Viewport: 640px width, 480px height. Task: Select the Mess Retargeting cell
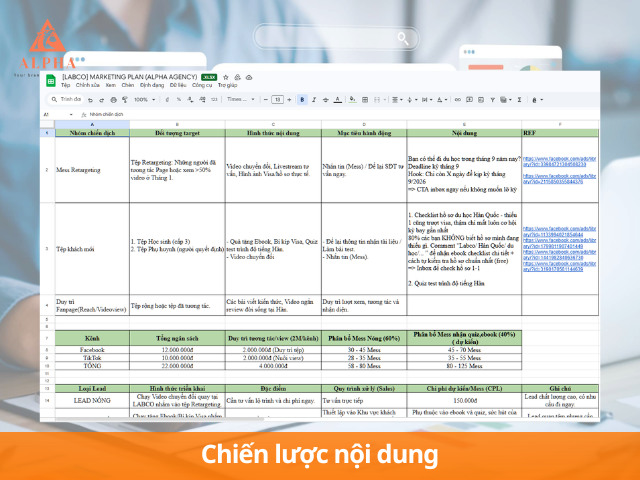(x=92, y=170)
